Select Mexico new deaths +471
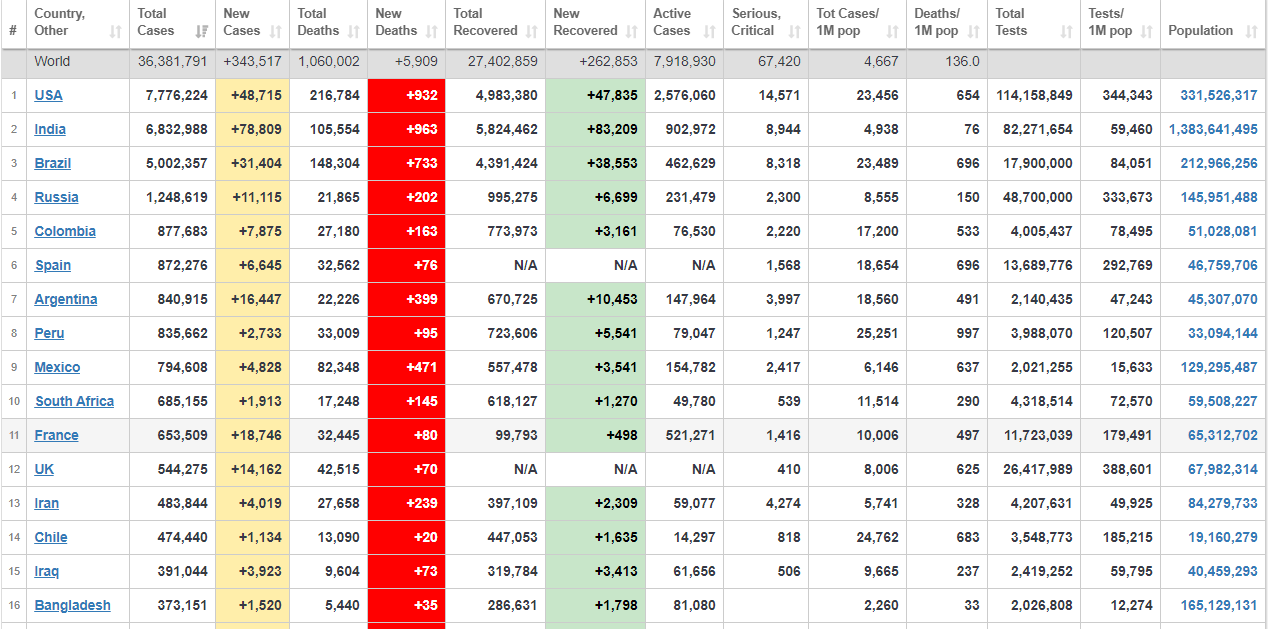Image resolution: width=1268 pixels, height=629 pixels. (407, 368)
